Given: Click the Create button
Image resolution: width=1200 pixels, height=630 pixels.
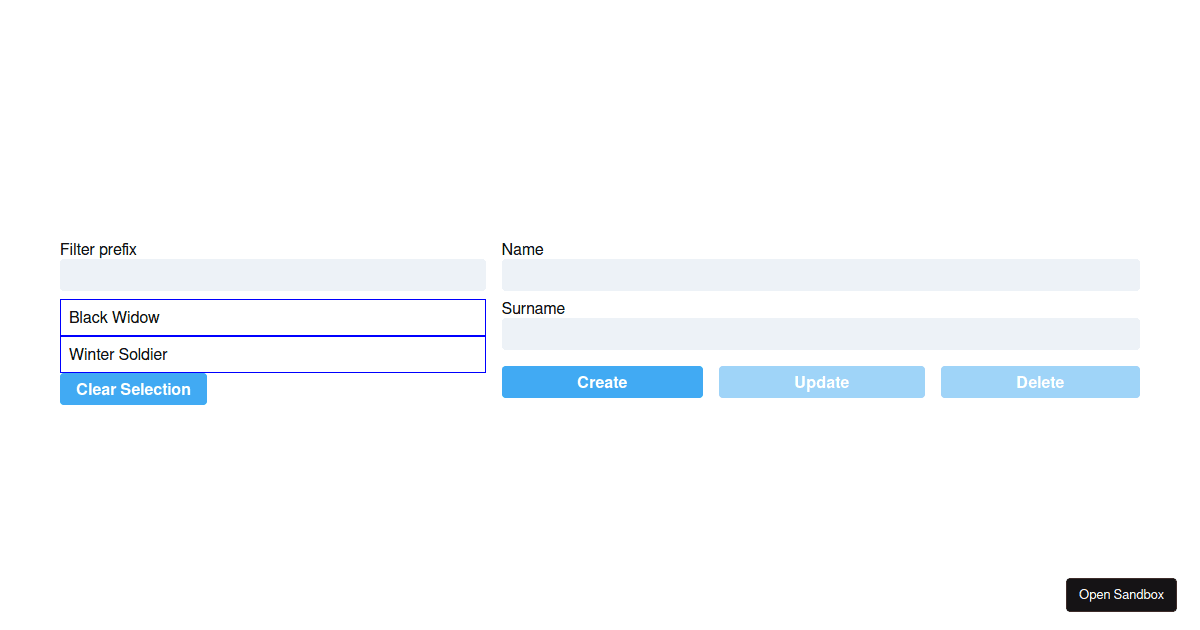Looking at the screenshot, I should (x=602, y=382).
